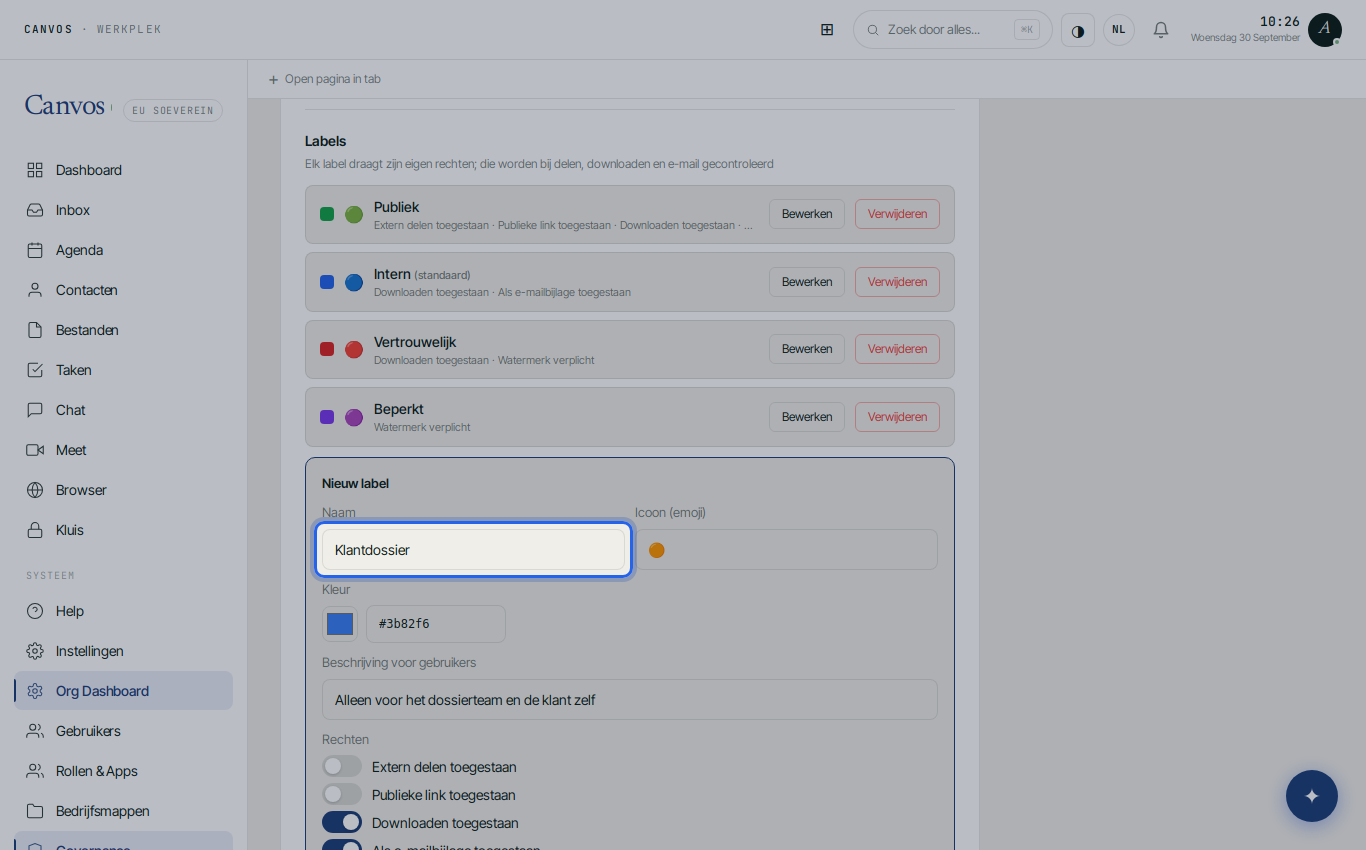The height and width of the screenshot is (850, 1366).
Task: Click the Icoon (emoji) input field
Action: [786, 550]
